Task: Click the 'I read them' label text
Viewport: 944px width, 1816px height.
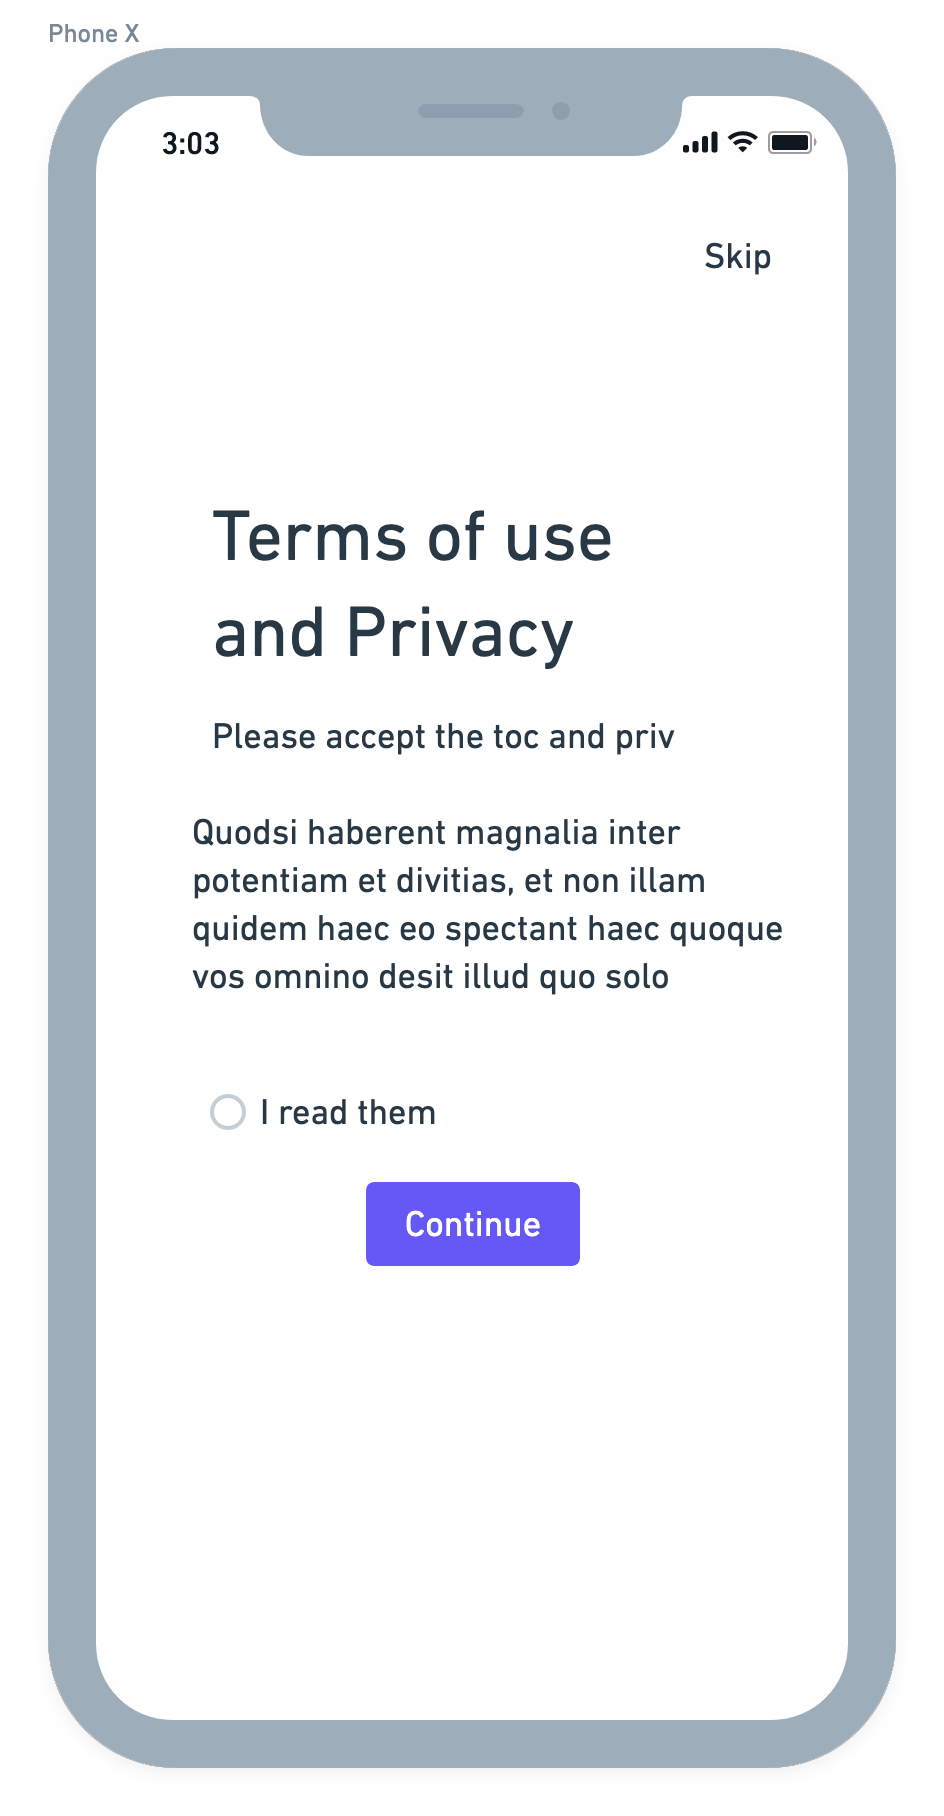Action: (348, 1112)
